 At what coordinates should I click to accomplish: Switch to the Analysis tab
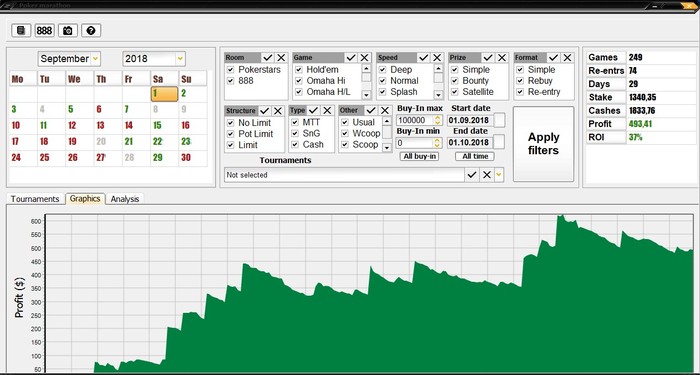125,199
